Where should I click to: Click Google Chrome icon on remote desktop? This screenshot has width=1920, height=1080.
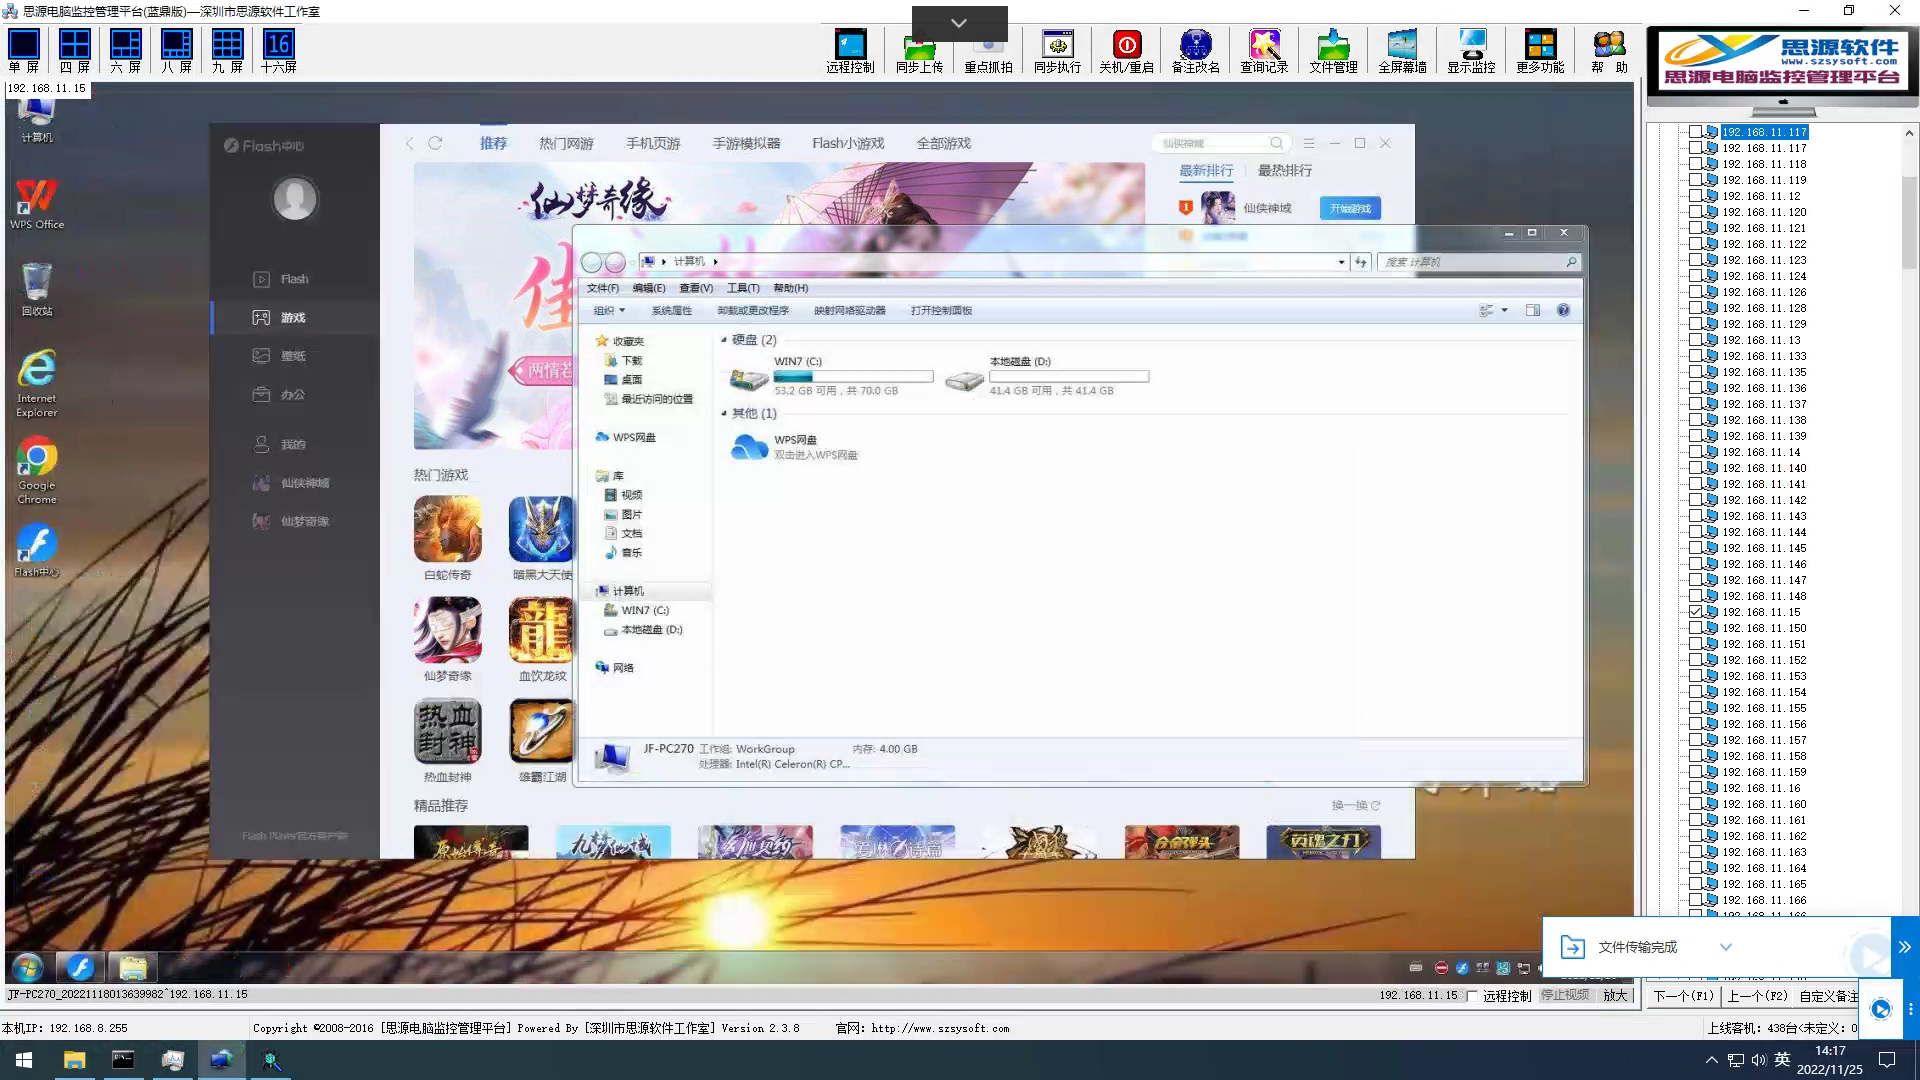(x=36, y=470)
